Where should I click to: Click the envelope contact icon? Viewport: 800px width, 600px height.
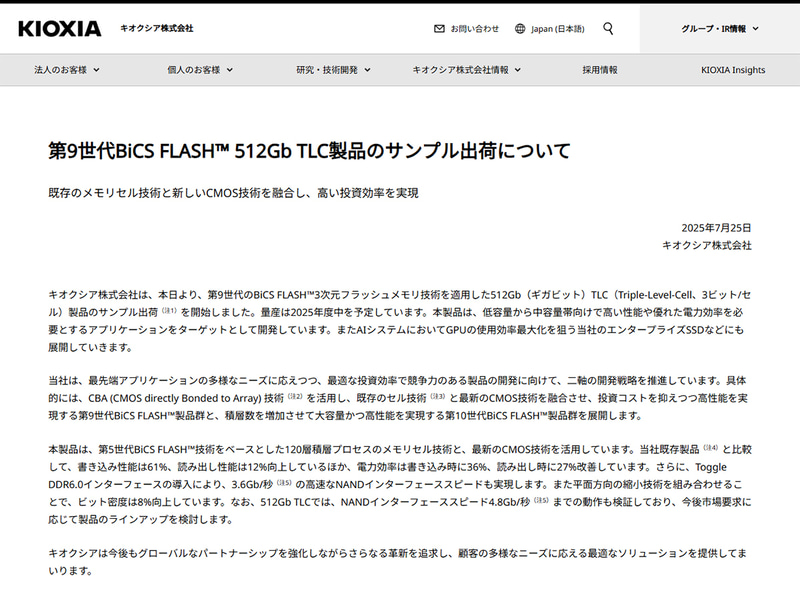point(439,29)
